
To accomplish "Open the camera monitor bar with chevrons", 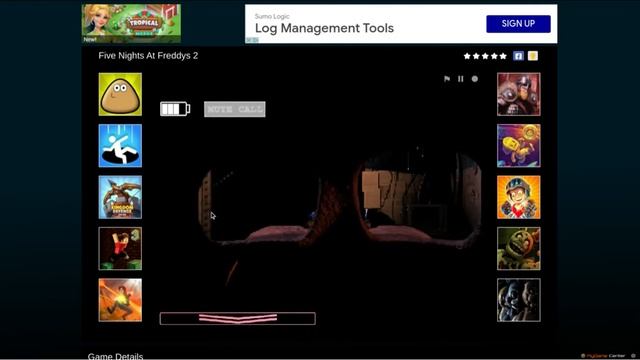I will click(238, 318).
